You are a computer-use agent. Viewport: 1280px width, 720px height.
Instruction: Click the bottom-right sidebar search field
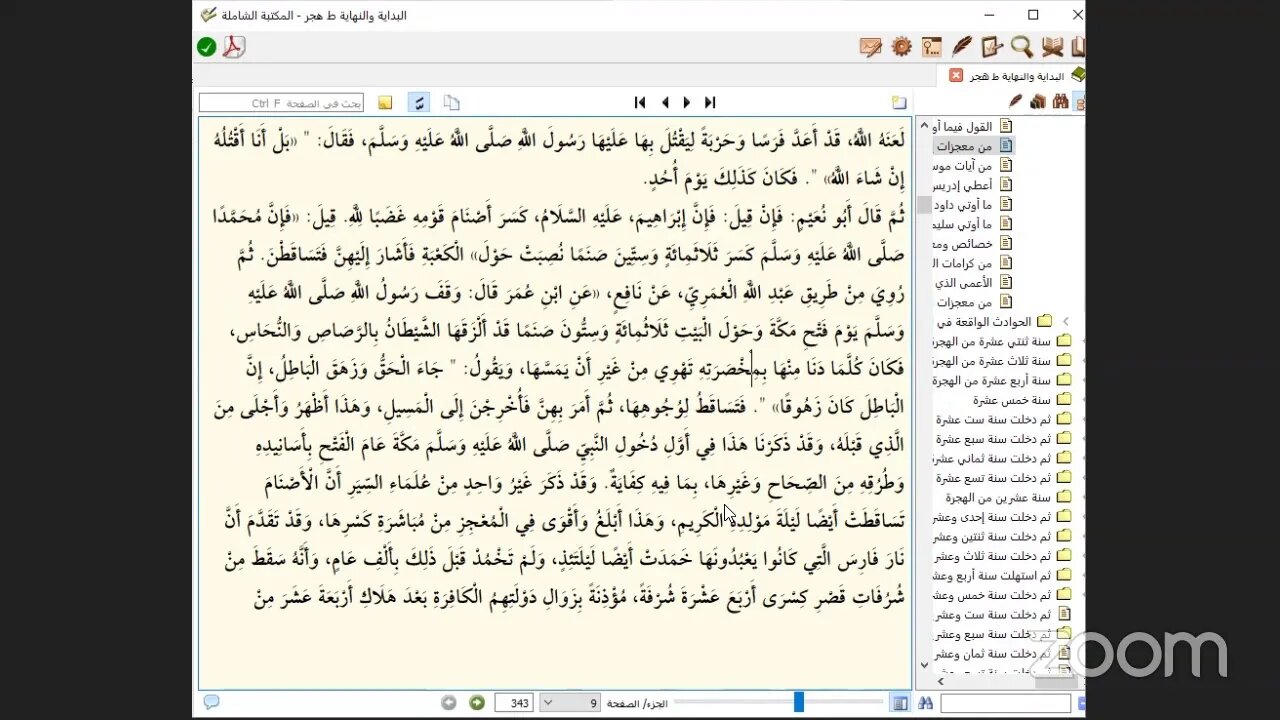click(1007, 704)
